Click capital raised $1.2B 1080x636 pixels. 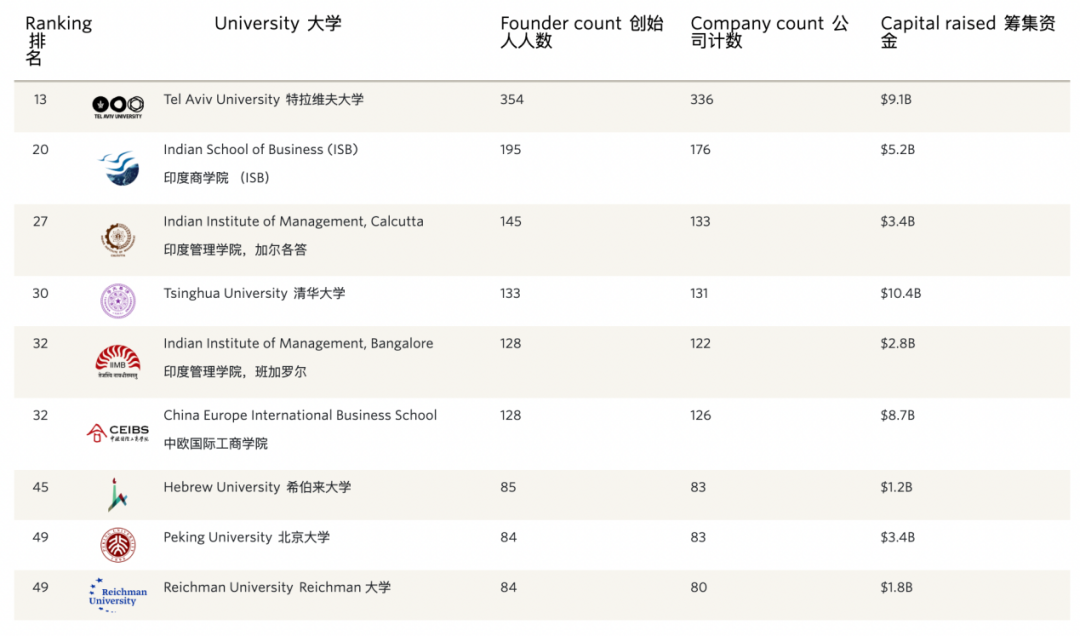896,486
